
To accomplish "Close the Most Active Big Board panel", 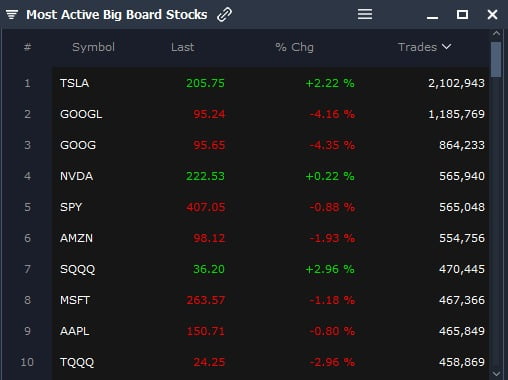I will click(492, 14).
